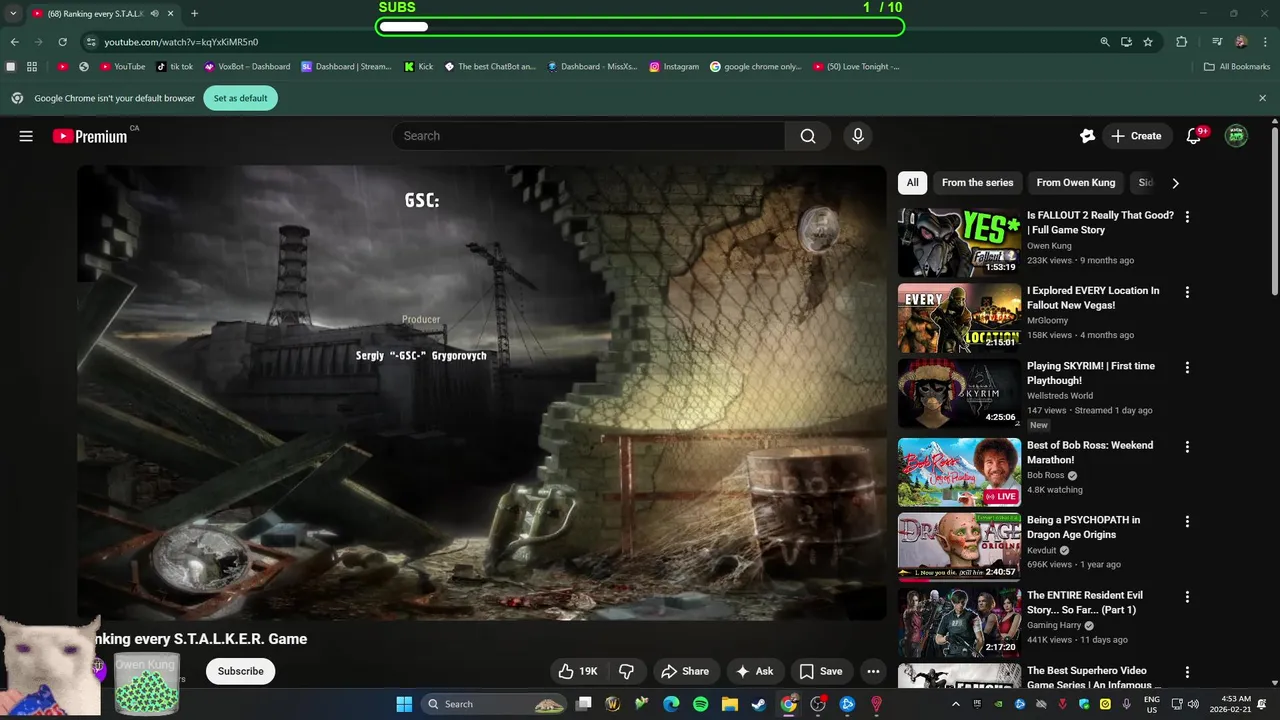Open the account avatar menu
The width and height of the screenshot is (1280, 720).
pos(1236,136)
